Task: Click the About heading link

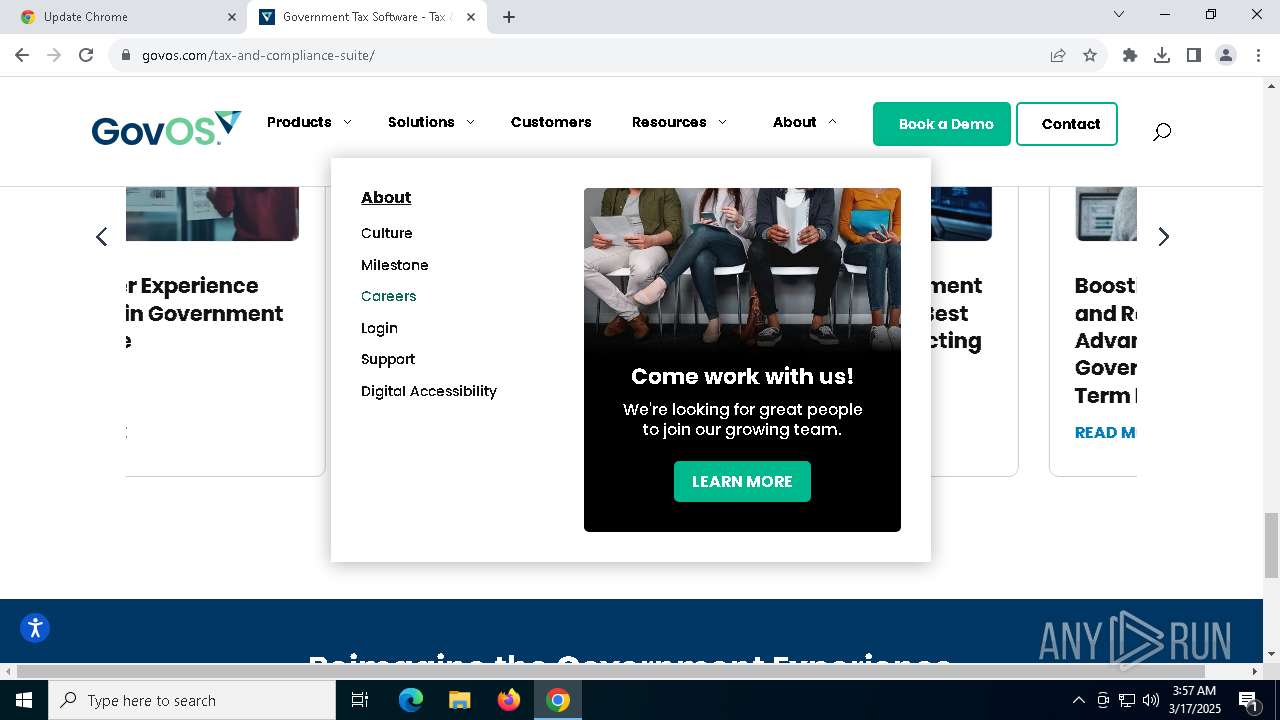Action: (x=386, y=197)
